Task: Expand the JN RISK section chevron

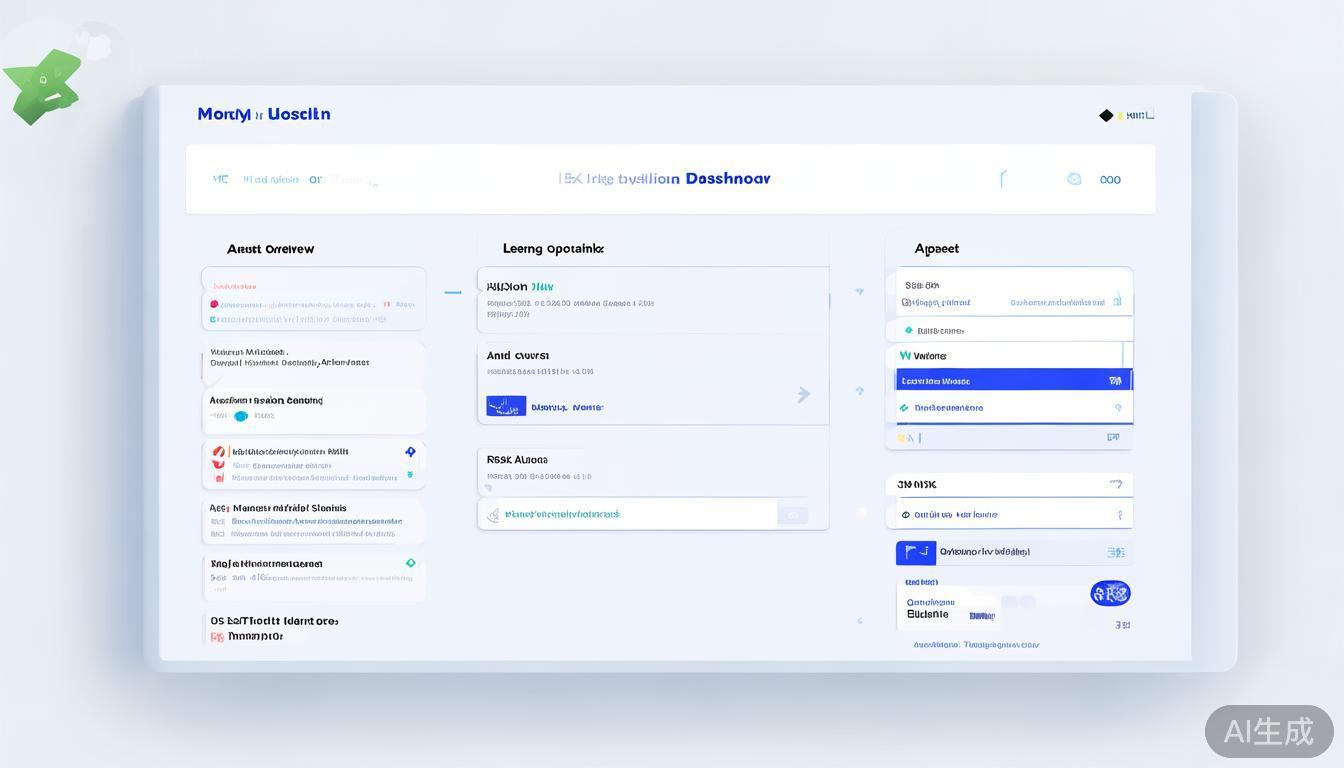Action: [x=1116, y=484]
